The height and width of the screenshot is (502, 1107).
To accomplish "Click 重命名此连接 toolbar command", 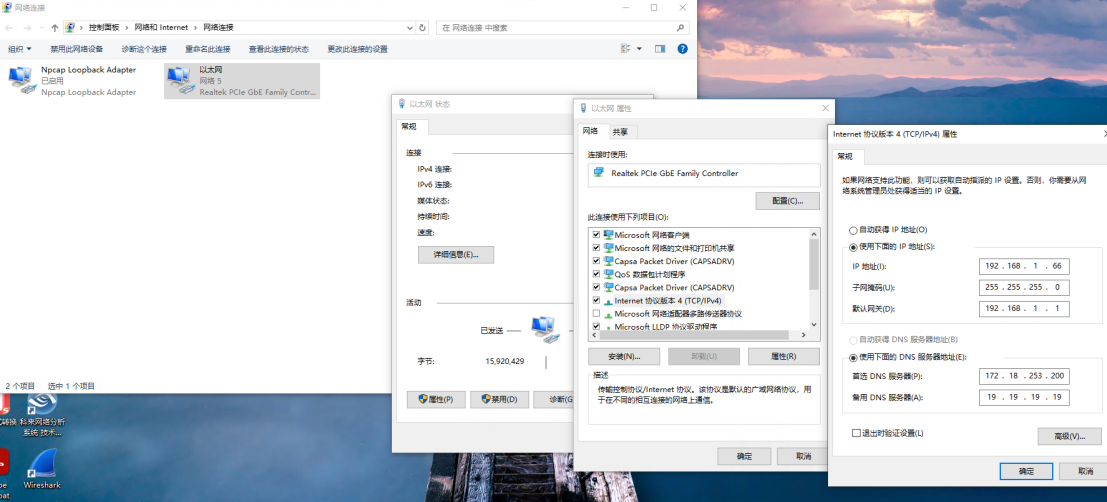I will point(208,49).
